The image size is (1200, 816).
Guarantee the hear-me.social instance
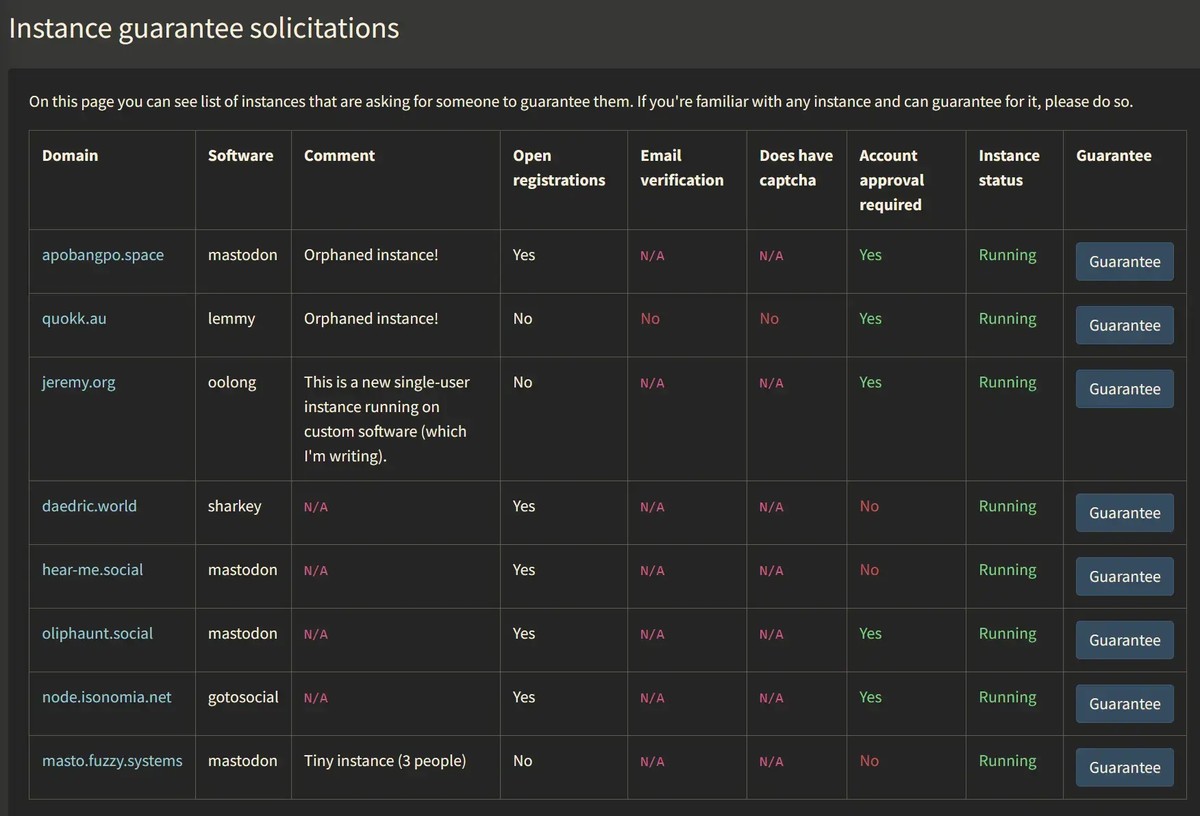click(x=1124, y=577)
